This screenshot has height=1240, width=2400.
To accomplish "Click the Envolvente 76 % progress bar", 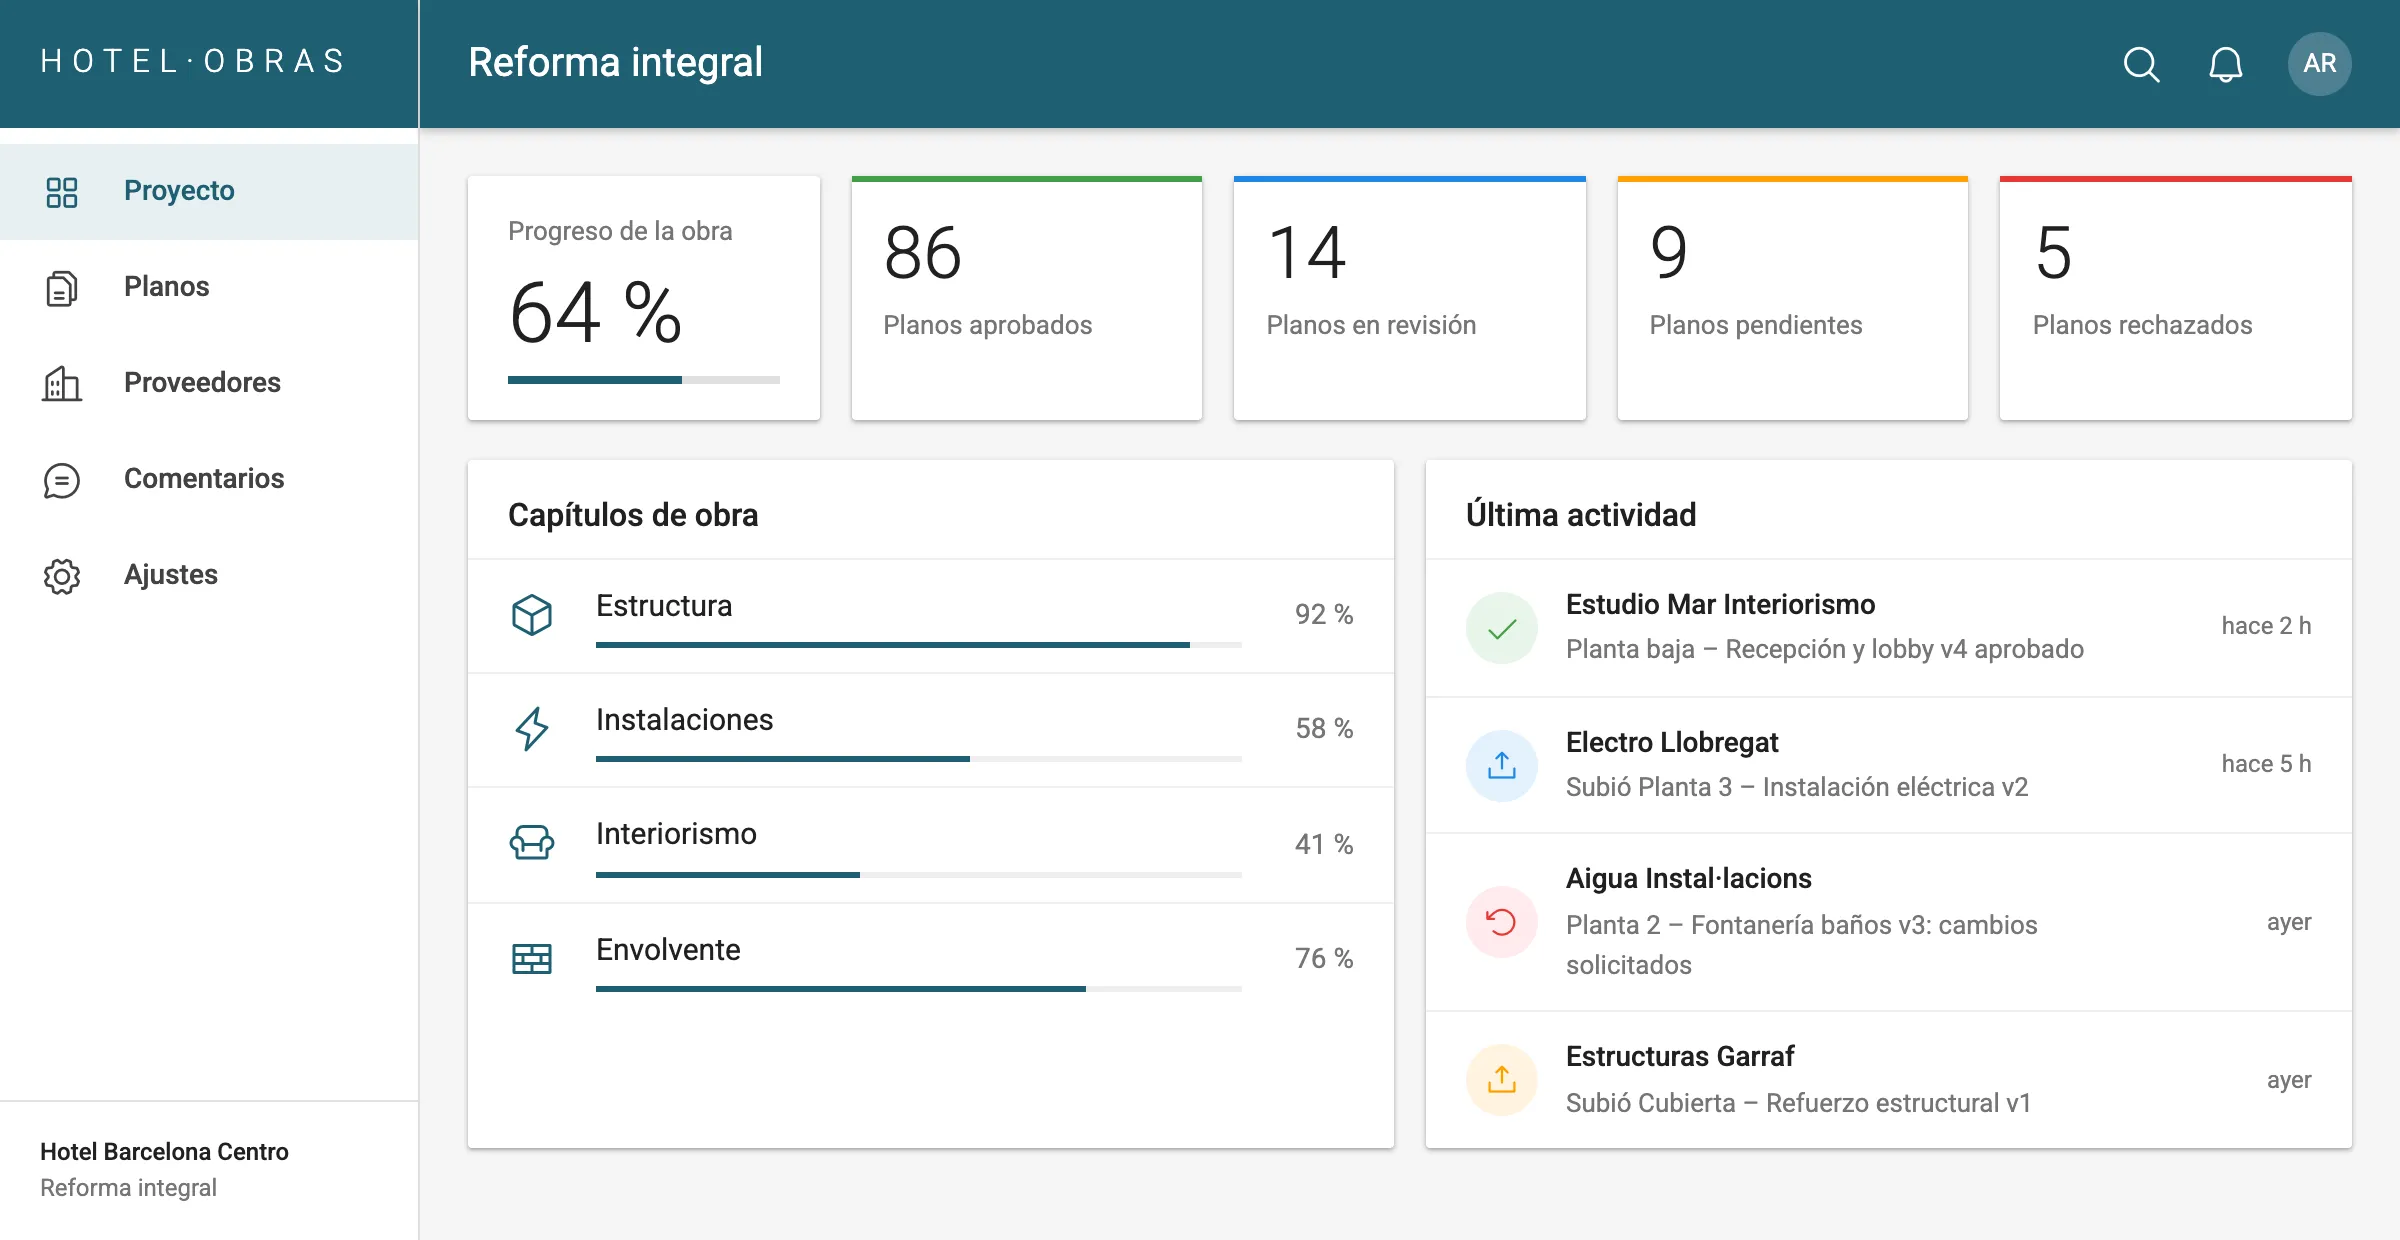I will 919,989.
